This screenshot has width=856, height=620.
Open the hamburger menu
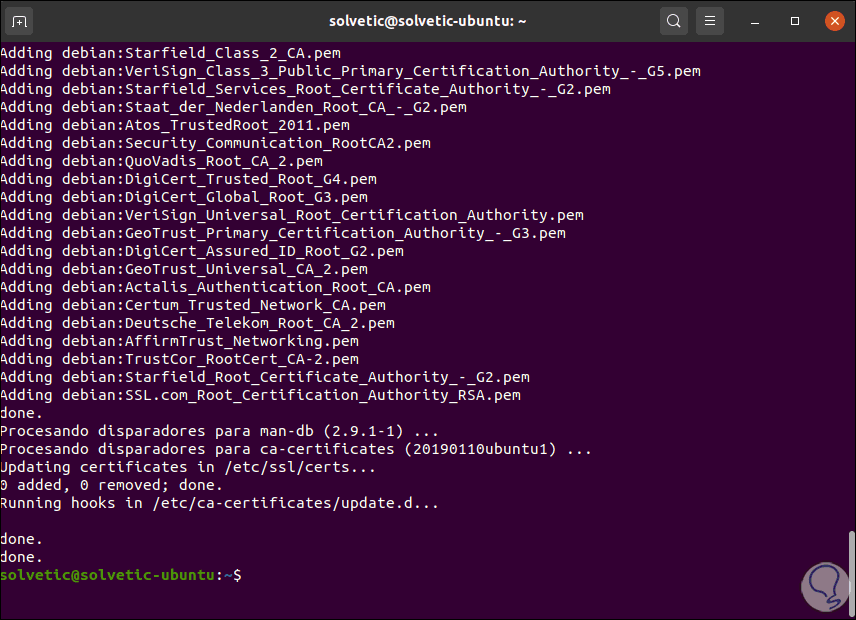pos(709,20)
